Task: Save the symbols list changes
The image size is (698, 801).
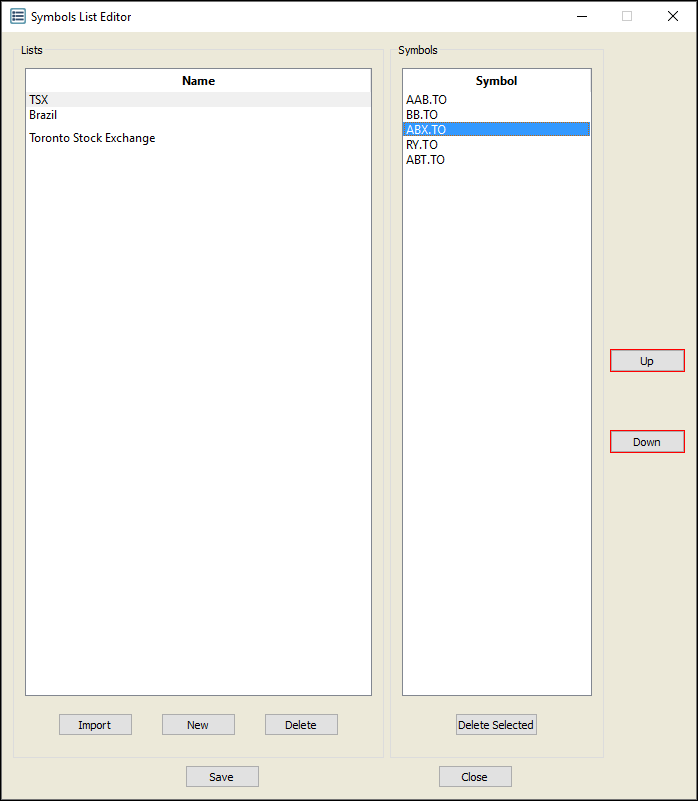Action: [222, 777]
